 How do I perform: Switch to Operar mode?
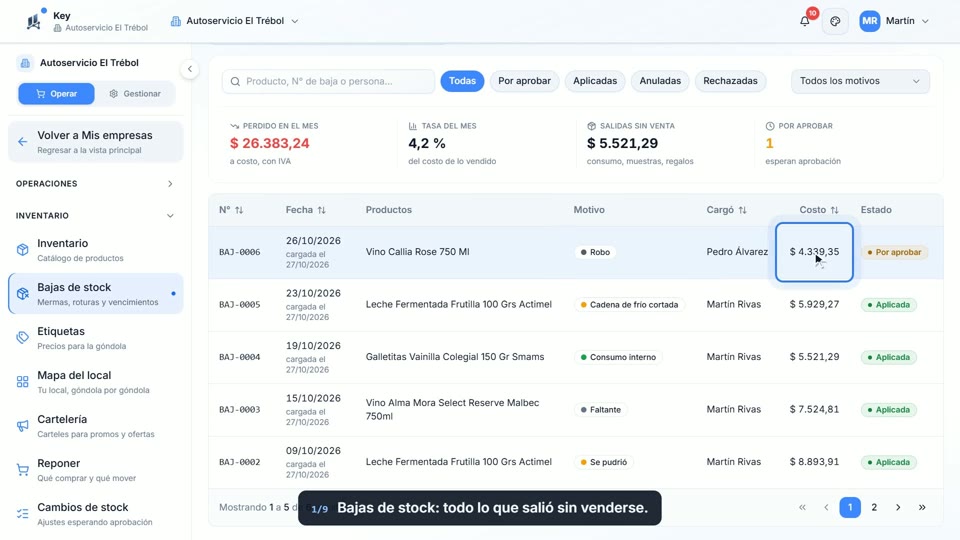click(56, 94)
